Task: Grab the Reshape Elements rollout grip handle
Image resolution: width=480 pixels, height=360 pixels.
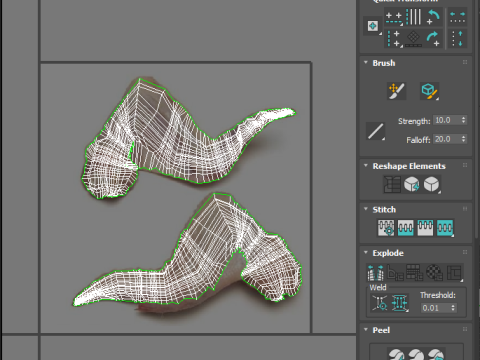Action: pyautogui.click(x=465, y=165)
